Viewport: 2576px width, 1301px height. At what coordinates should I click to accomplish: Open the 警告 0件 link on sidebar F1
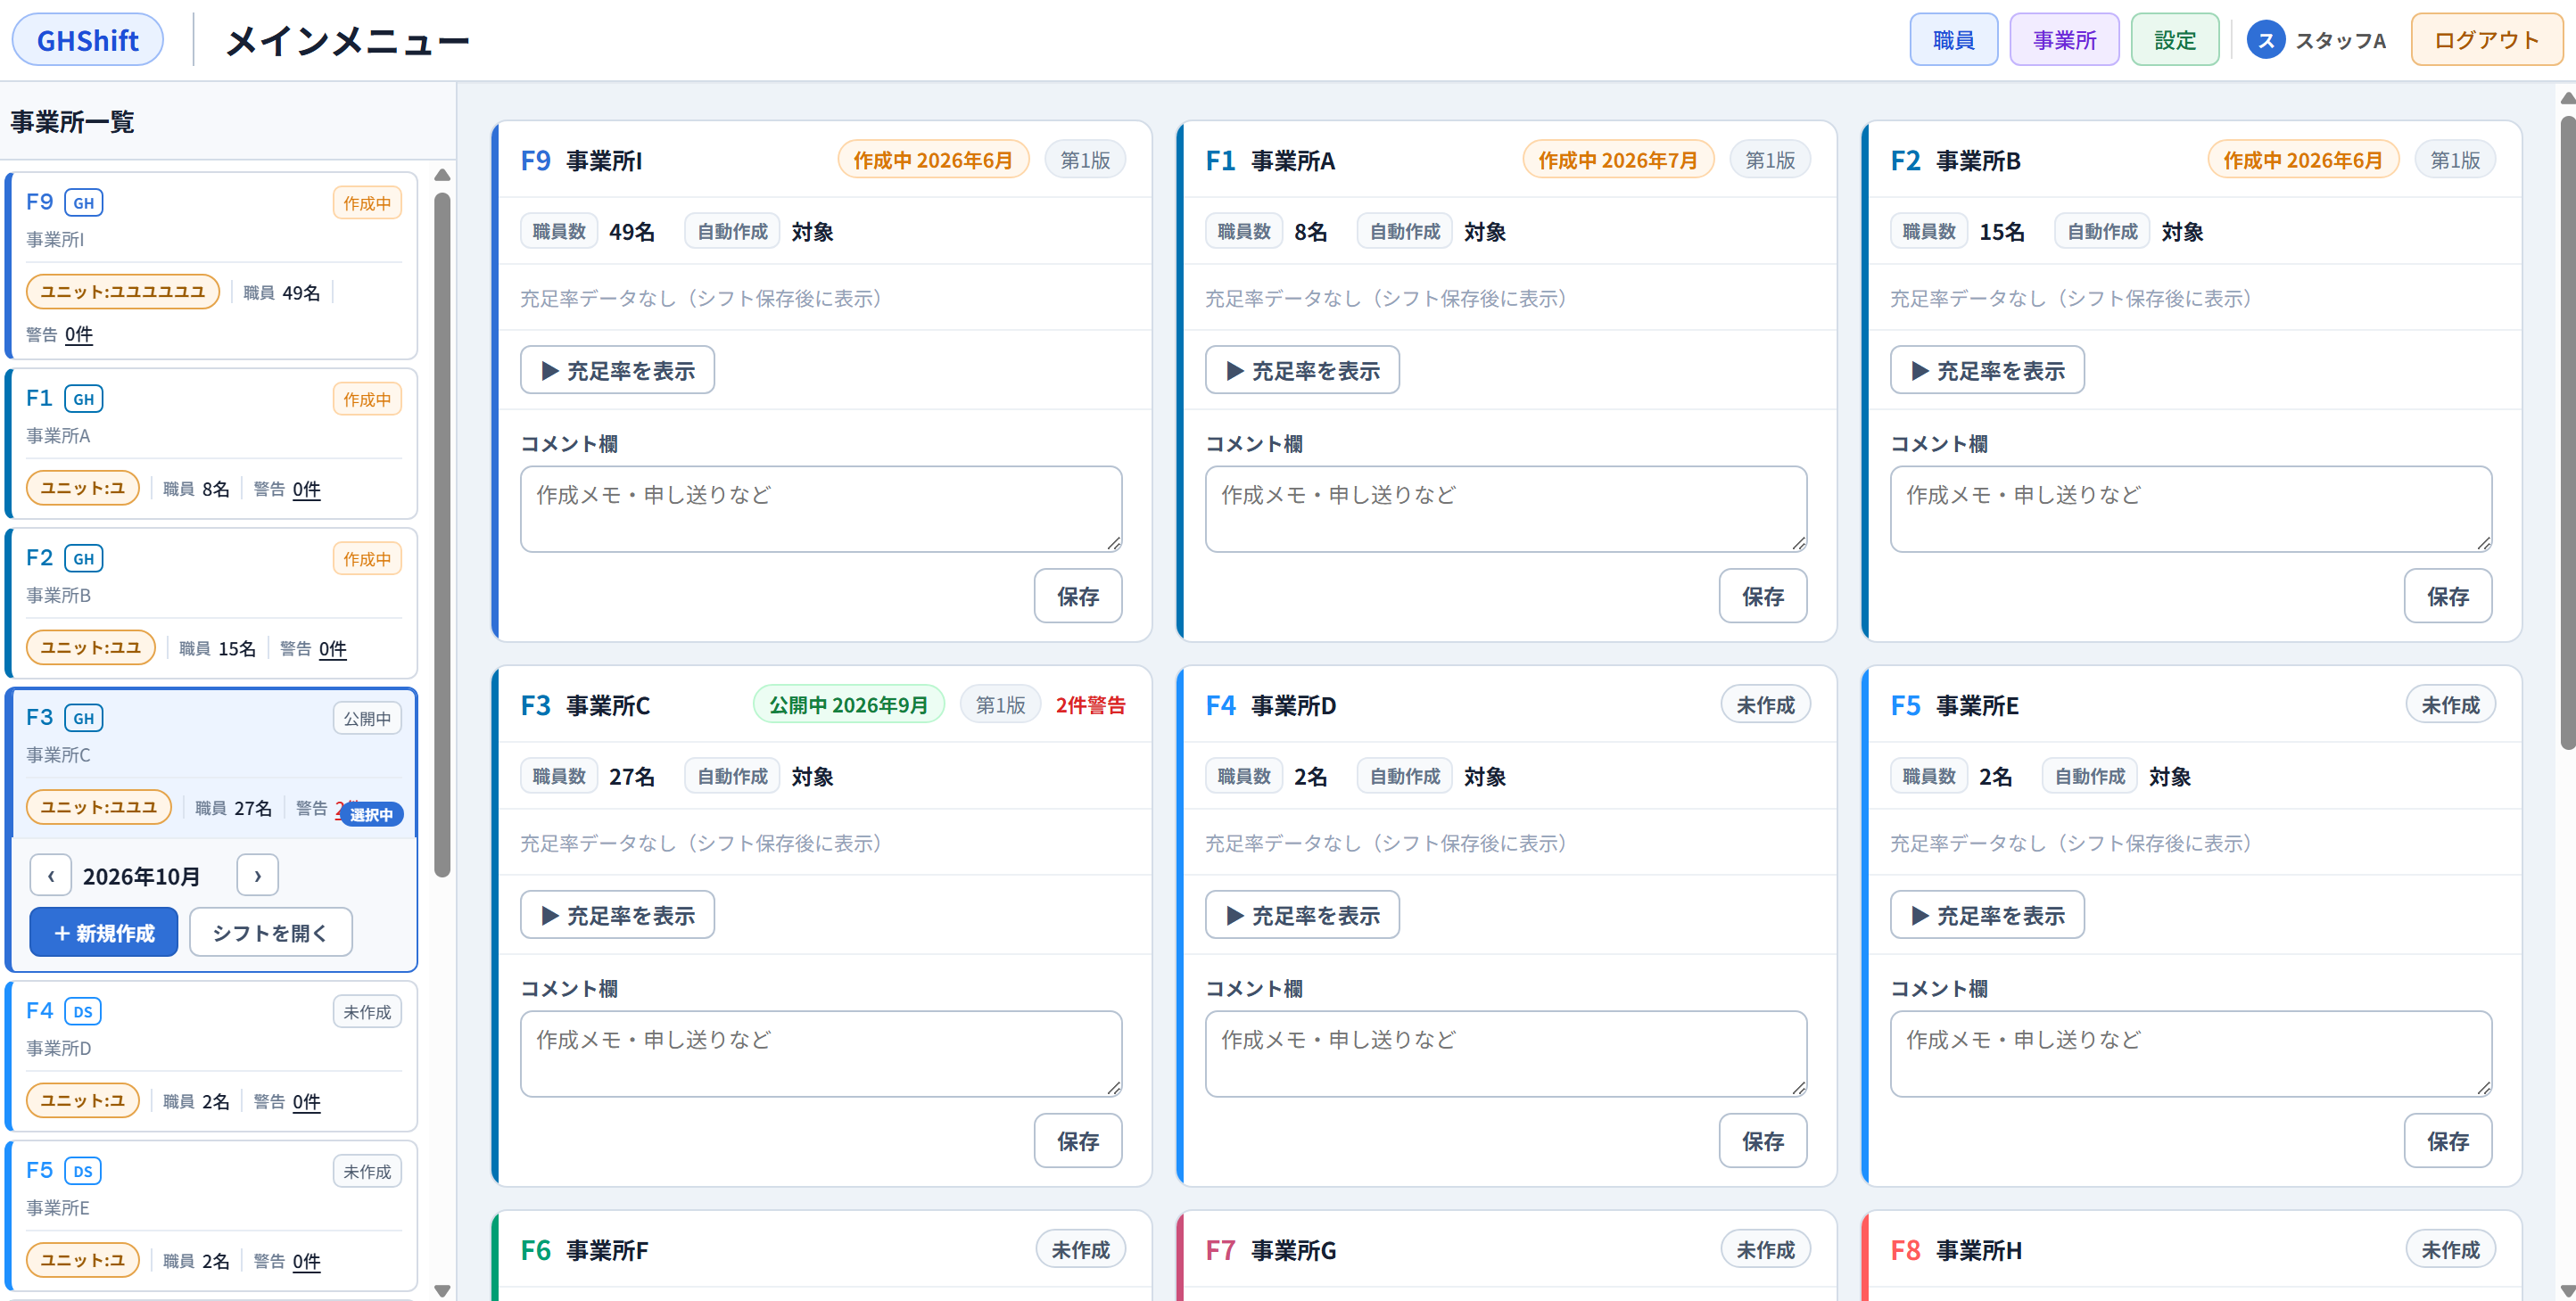[307, 490]
